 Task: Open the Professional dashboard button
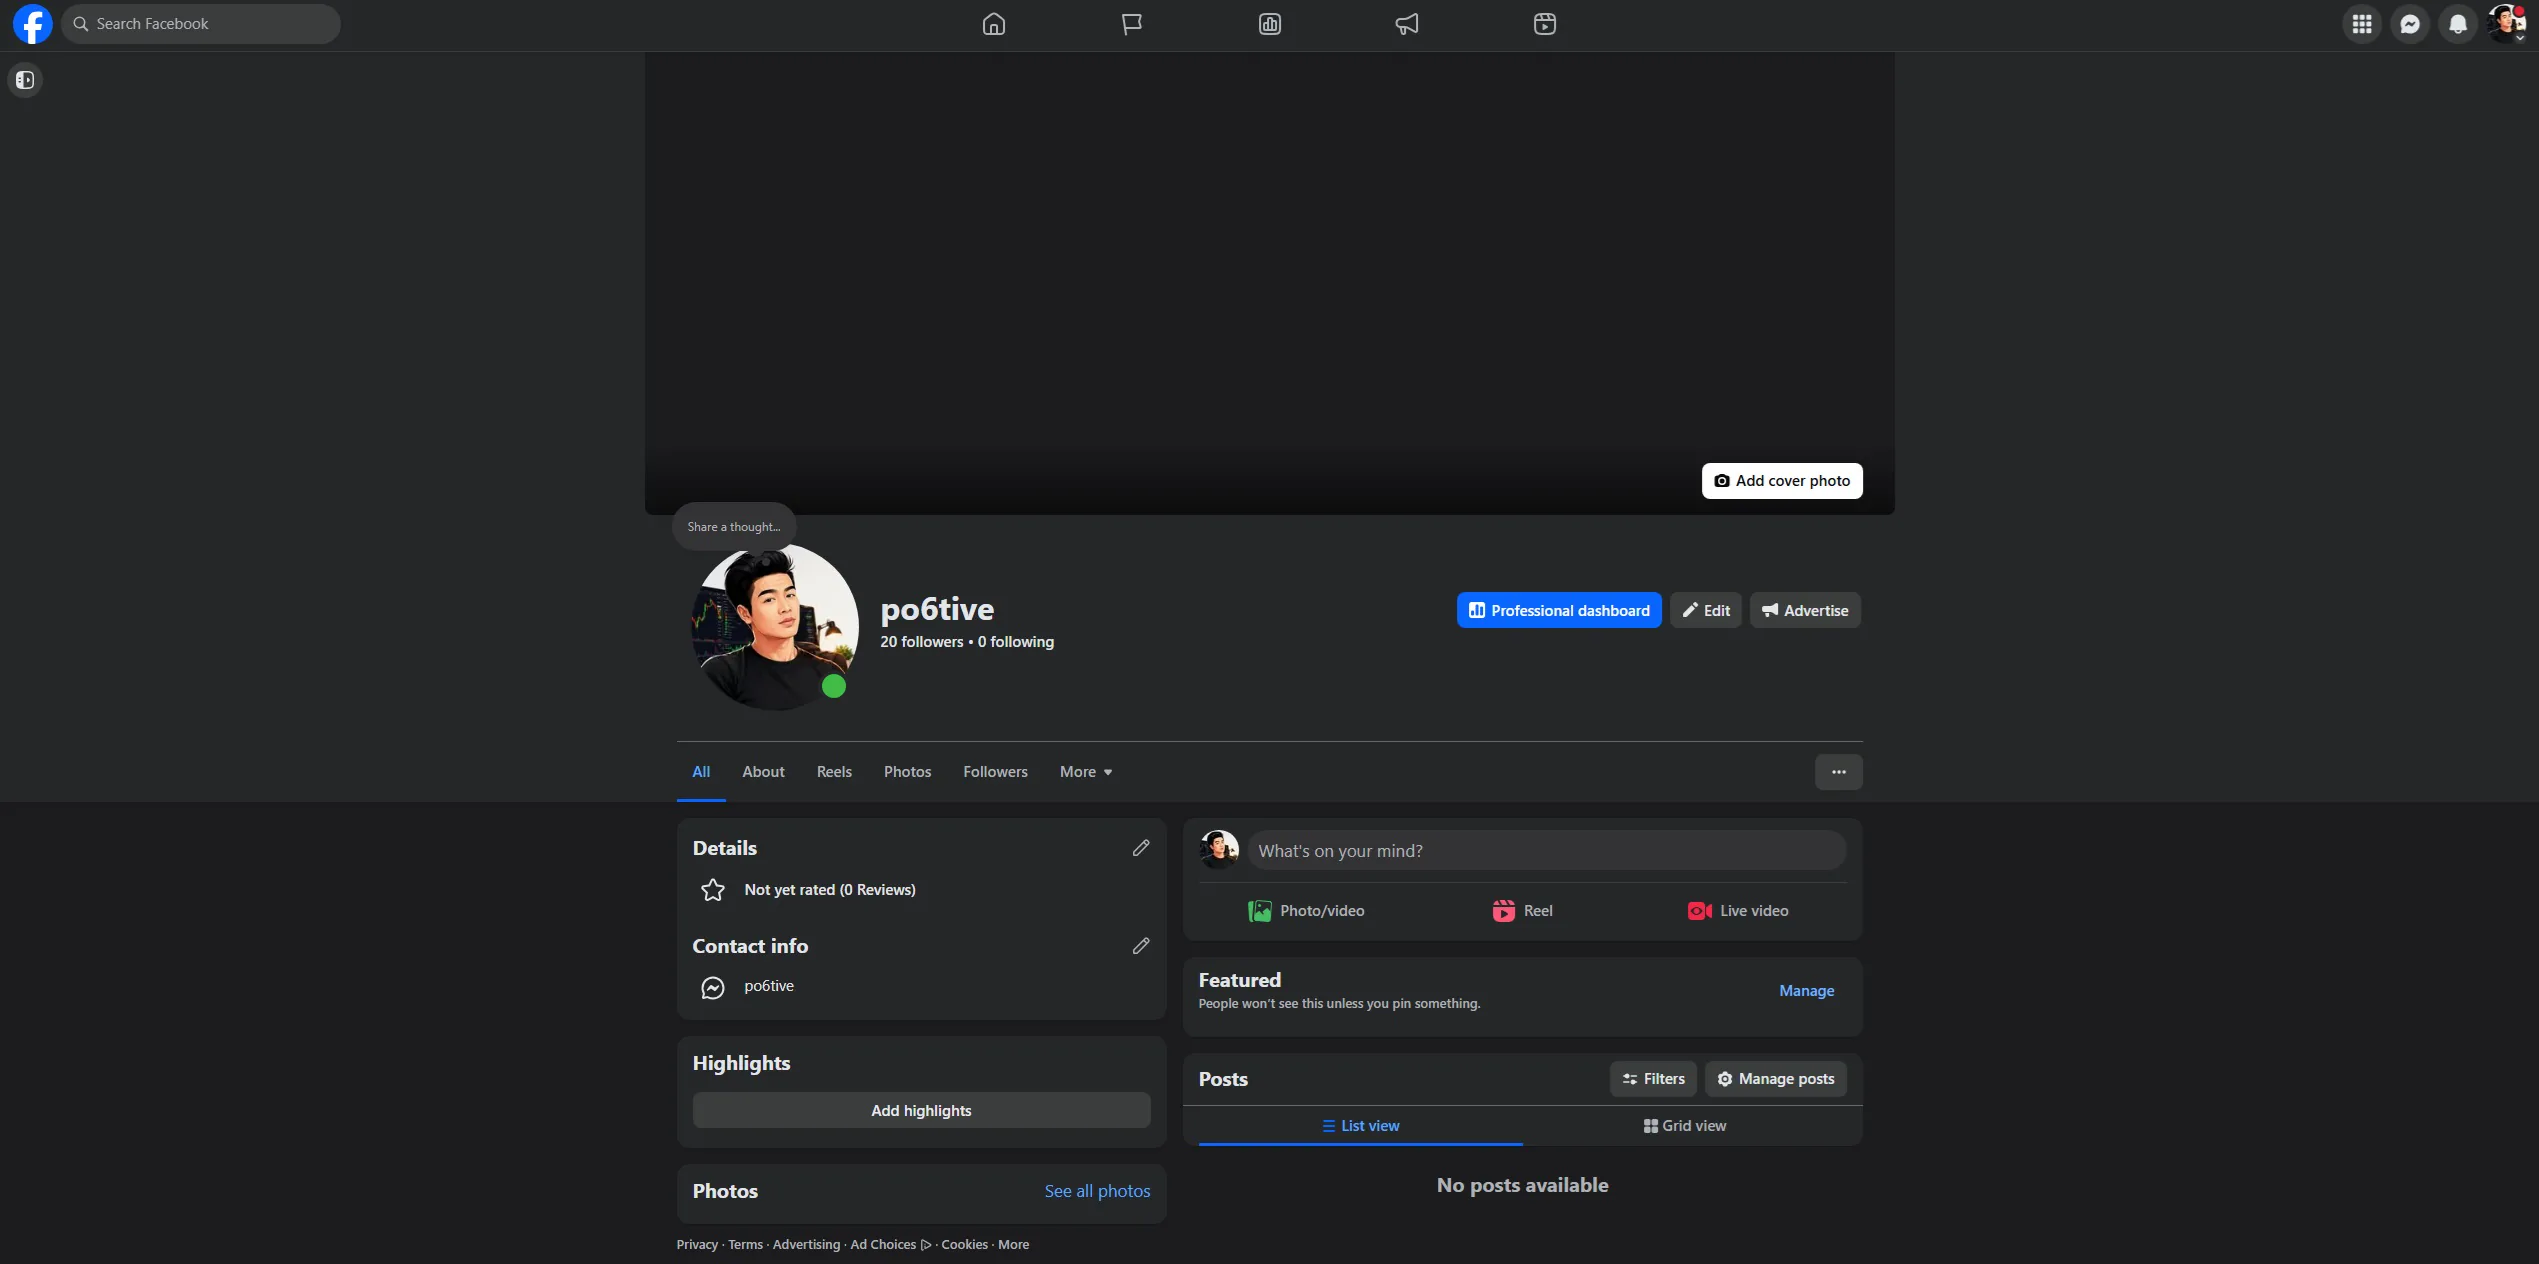(1559, 611)
